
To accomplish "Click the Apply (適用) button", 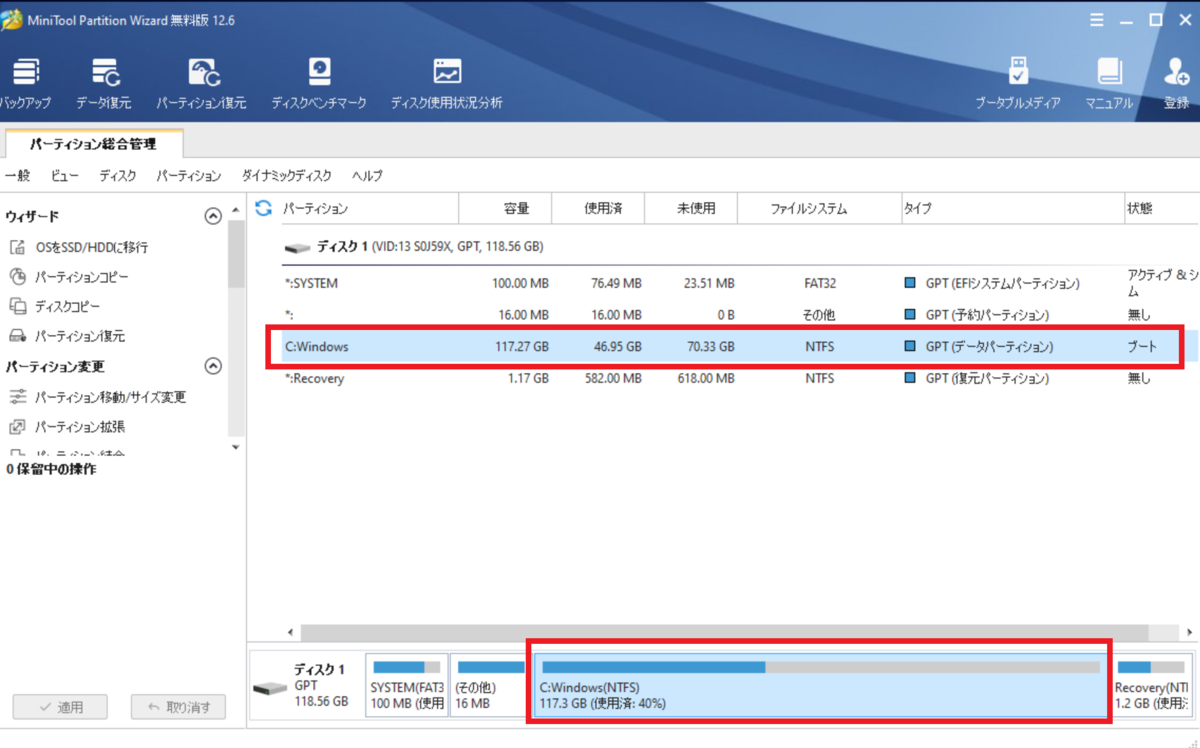I will point(60,707).
